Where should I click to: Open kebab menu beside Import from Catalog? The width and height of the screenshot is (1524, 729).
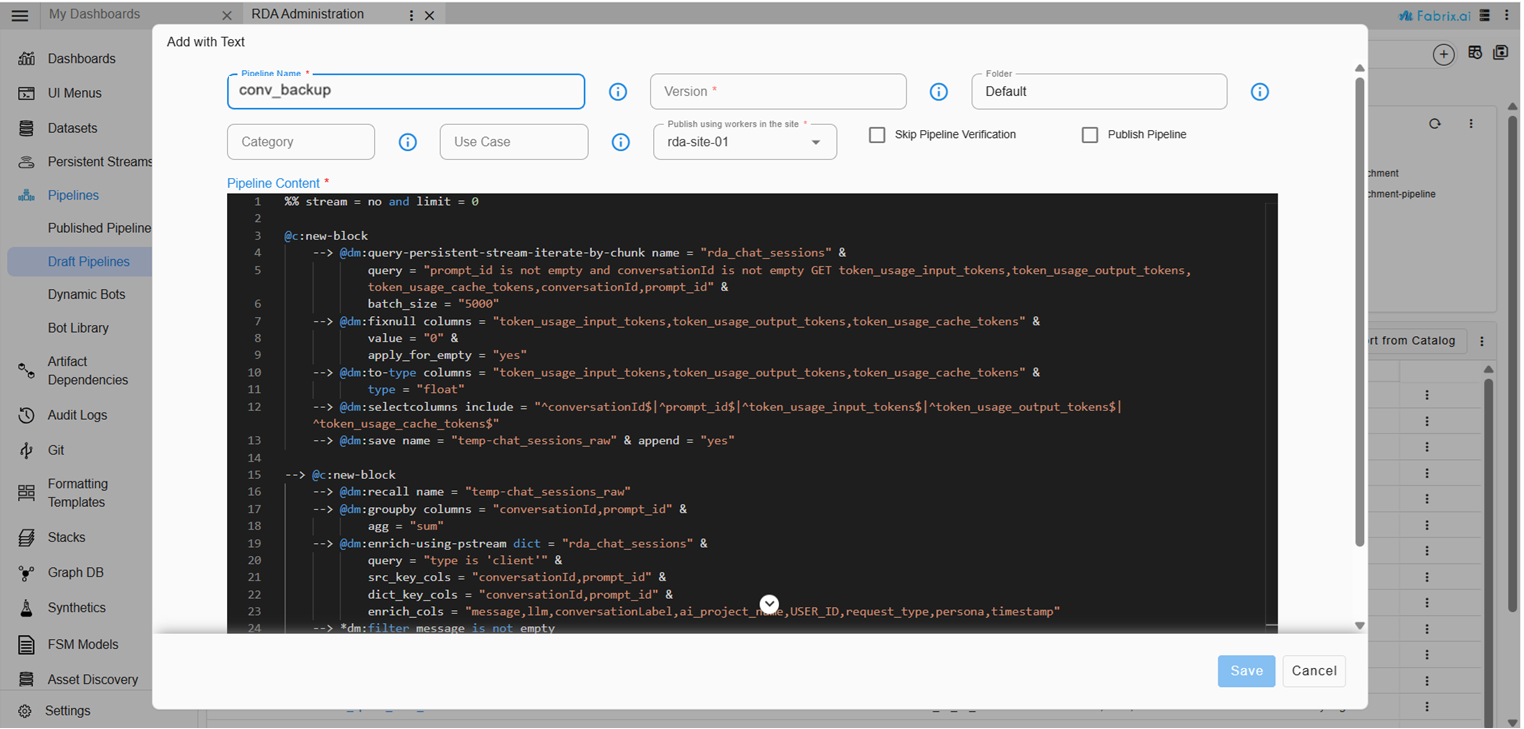point(1482,341)
